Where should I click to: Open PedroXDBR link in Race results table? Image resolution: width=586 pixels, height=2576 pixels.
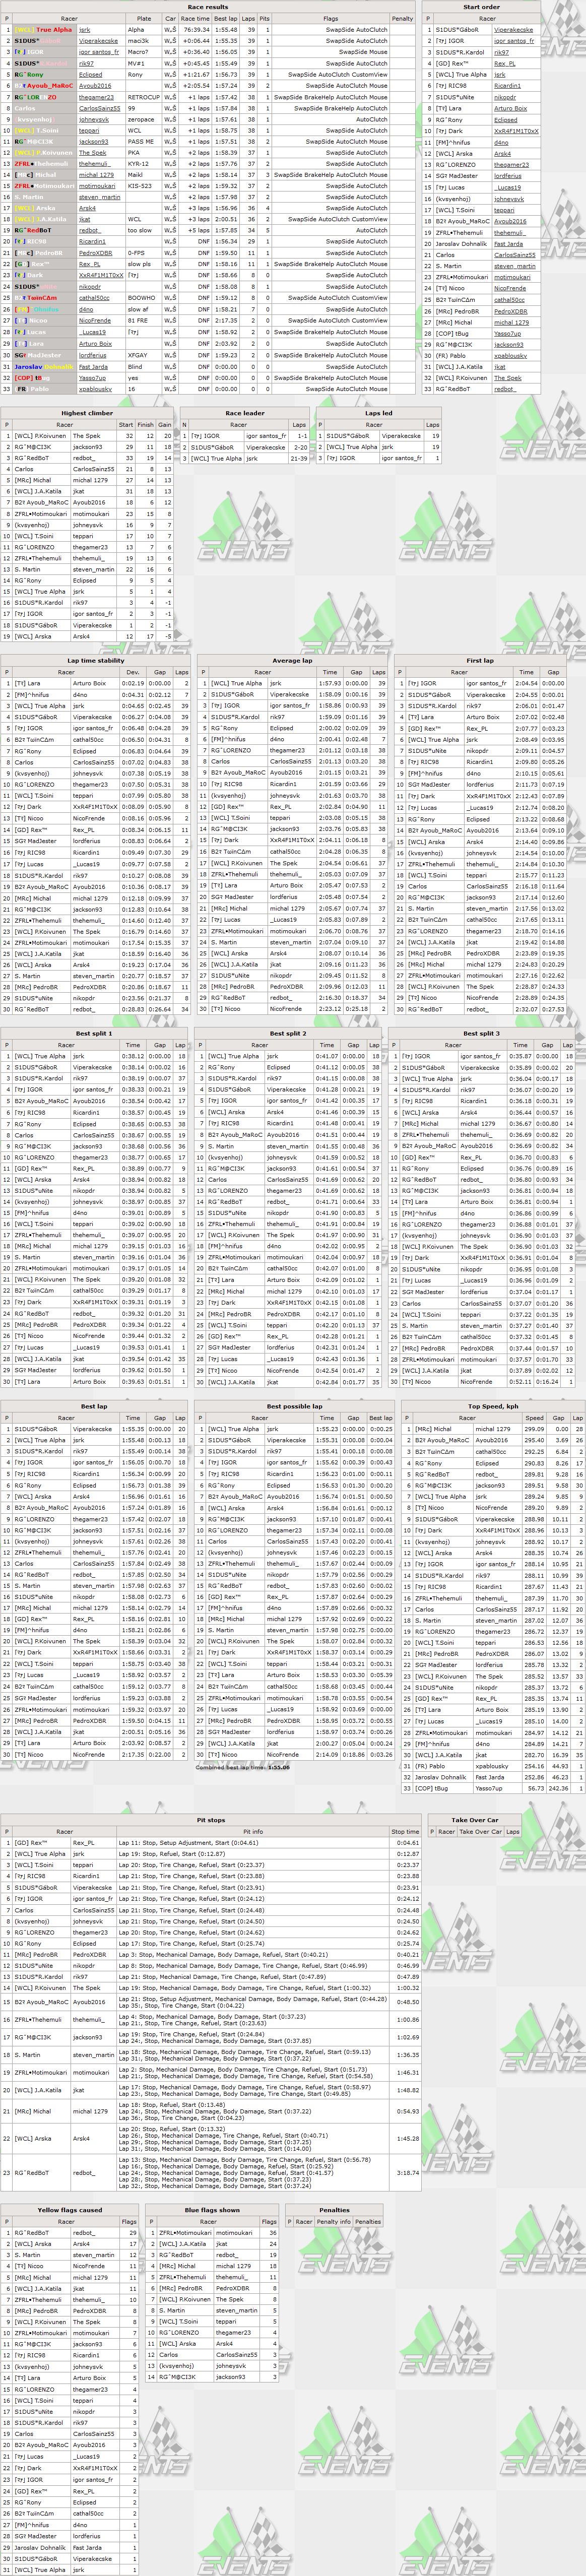(x=96, y=253)
